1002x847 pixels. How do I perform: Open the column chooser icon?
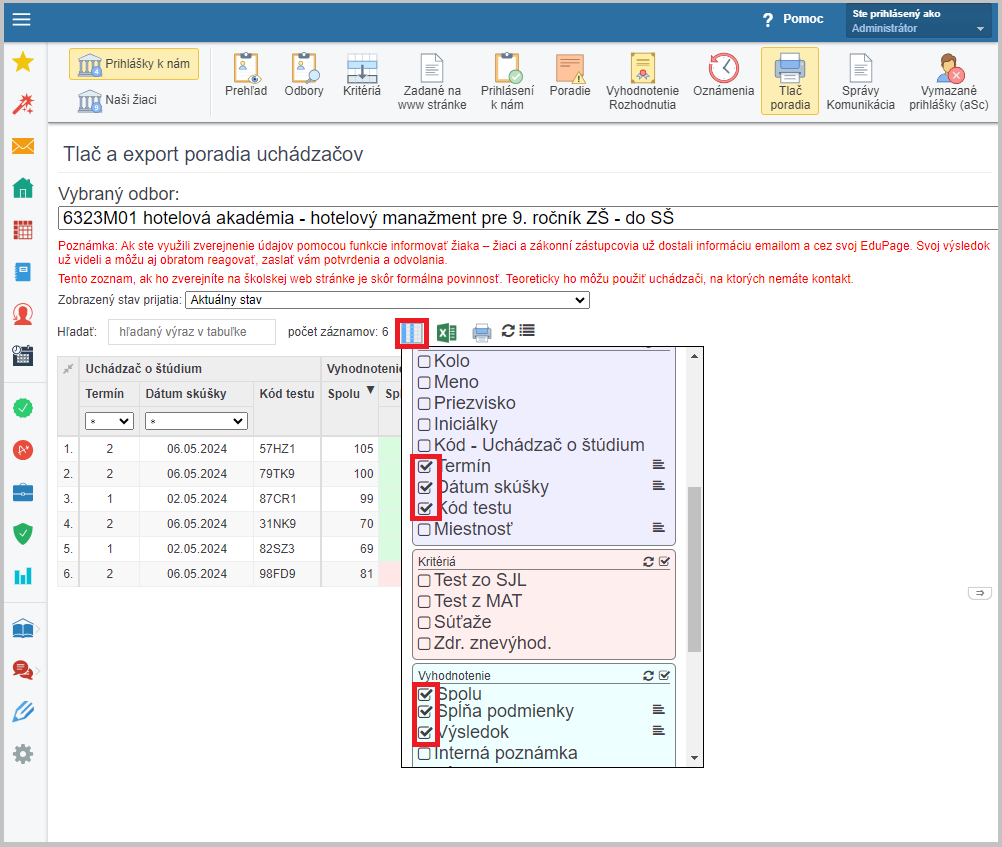(412, 332)
